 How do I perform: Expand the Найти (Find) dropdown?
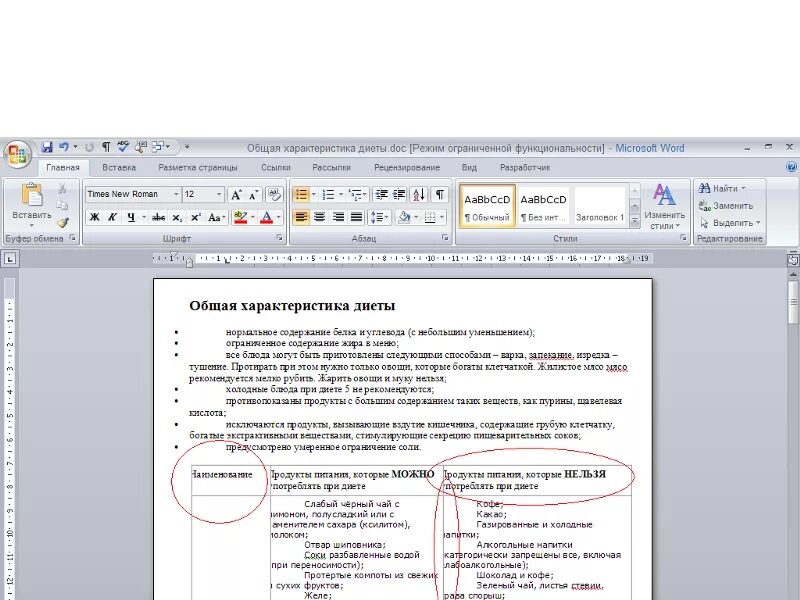coord(743,188)
